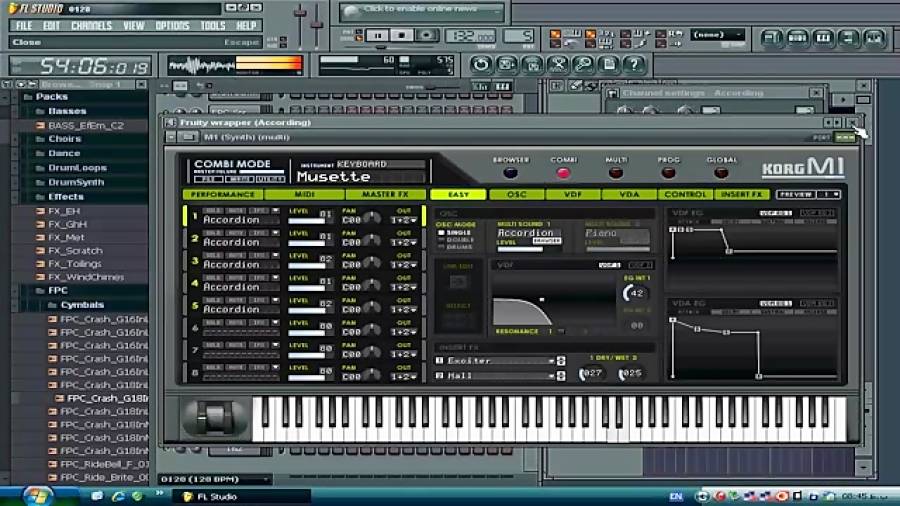Open the FILE menu
Screen dimensions: 900x506
tap(24, 26)
